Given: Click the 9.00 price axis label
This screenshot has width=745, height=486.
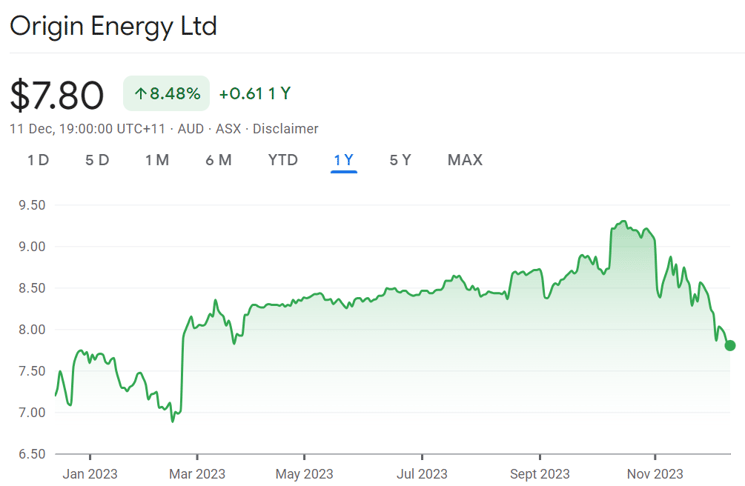Looking at the screenshot, I should click(x=32, y=247).
